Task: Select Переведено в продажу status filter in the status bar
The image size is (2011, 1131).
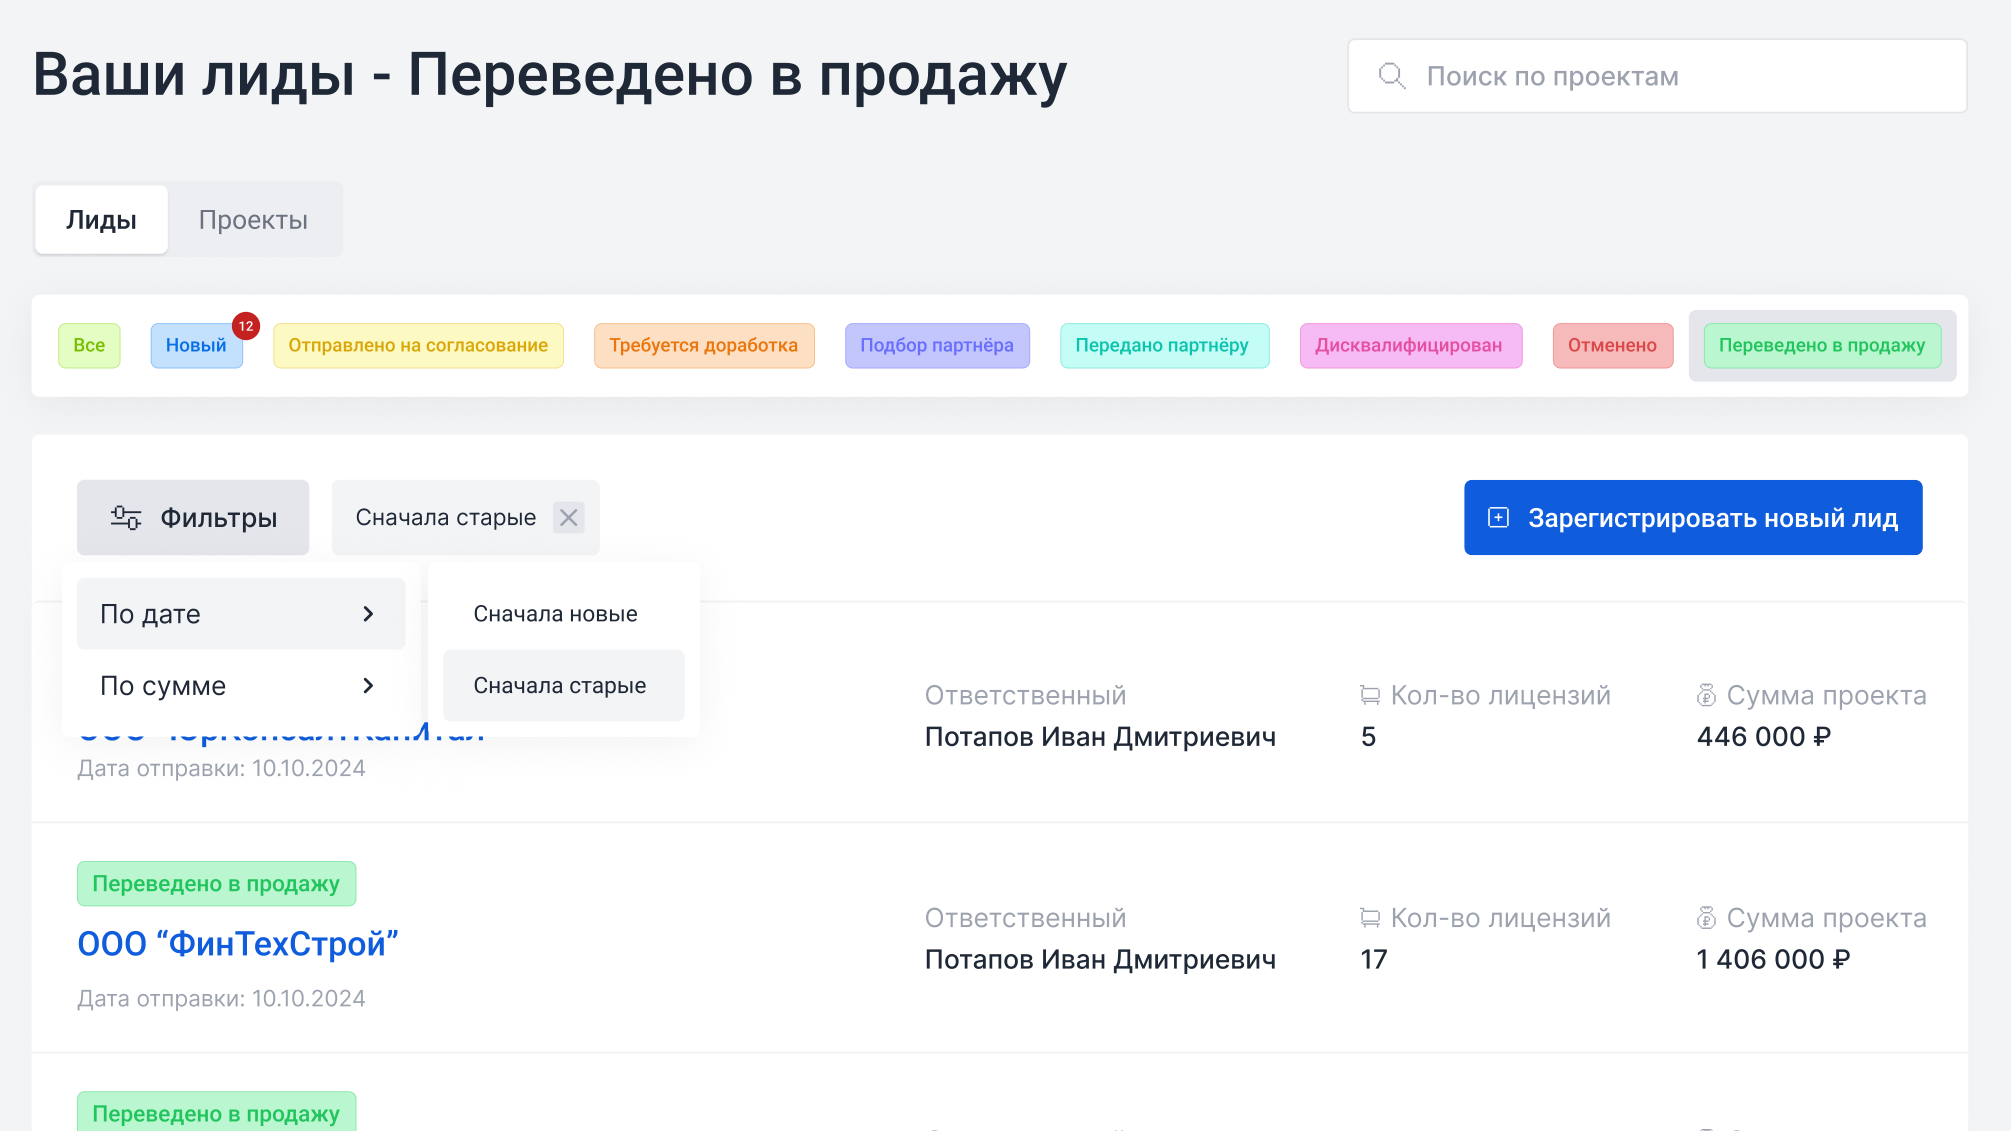Action: [x=1822, y=346]
